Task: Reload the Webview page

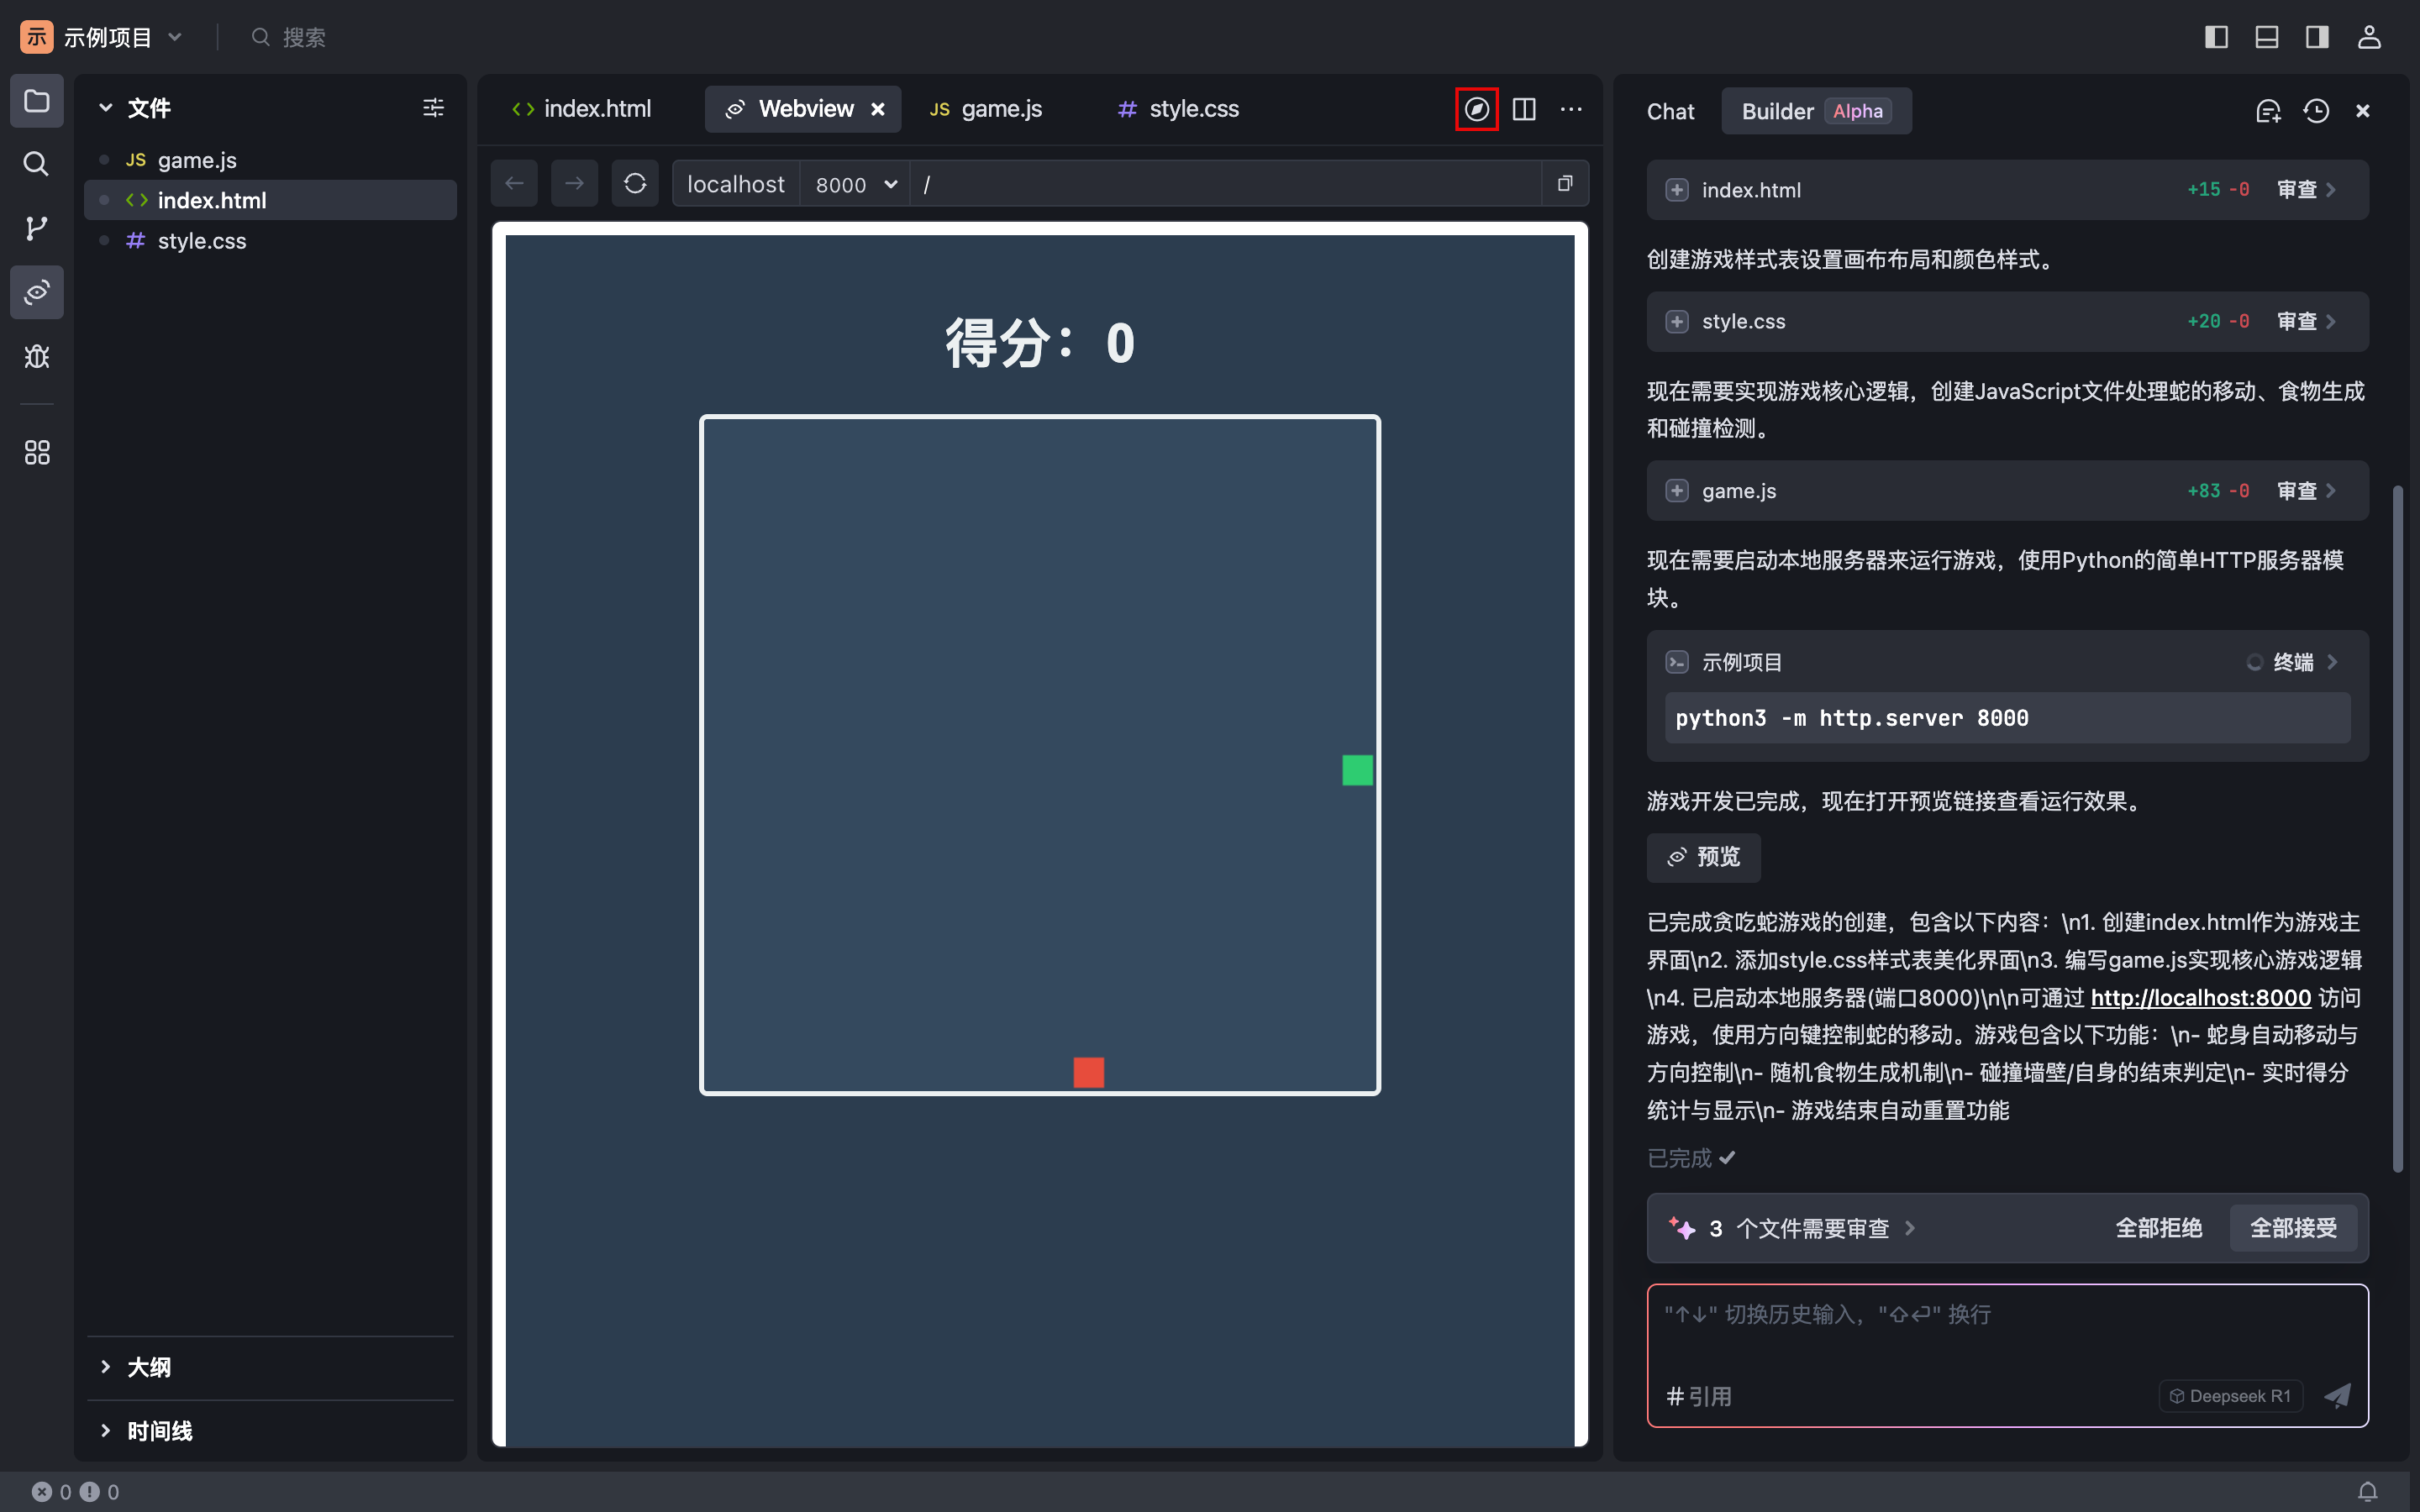Action: [x=635, y=184]
